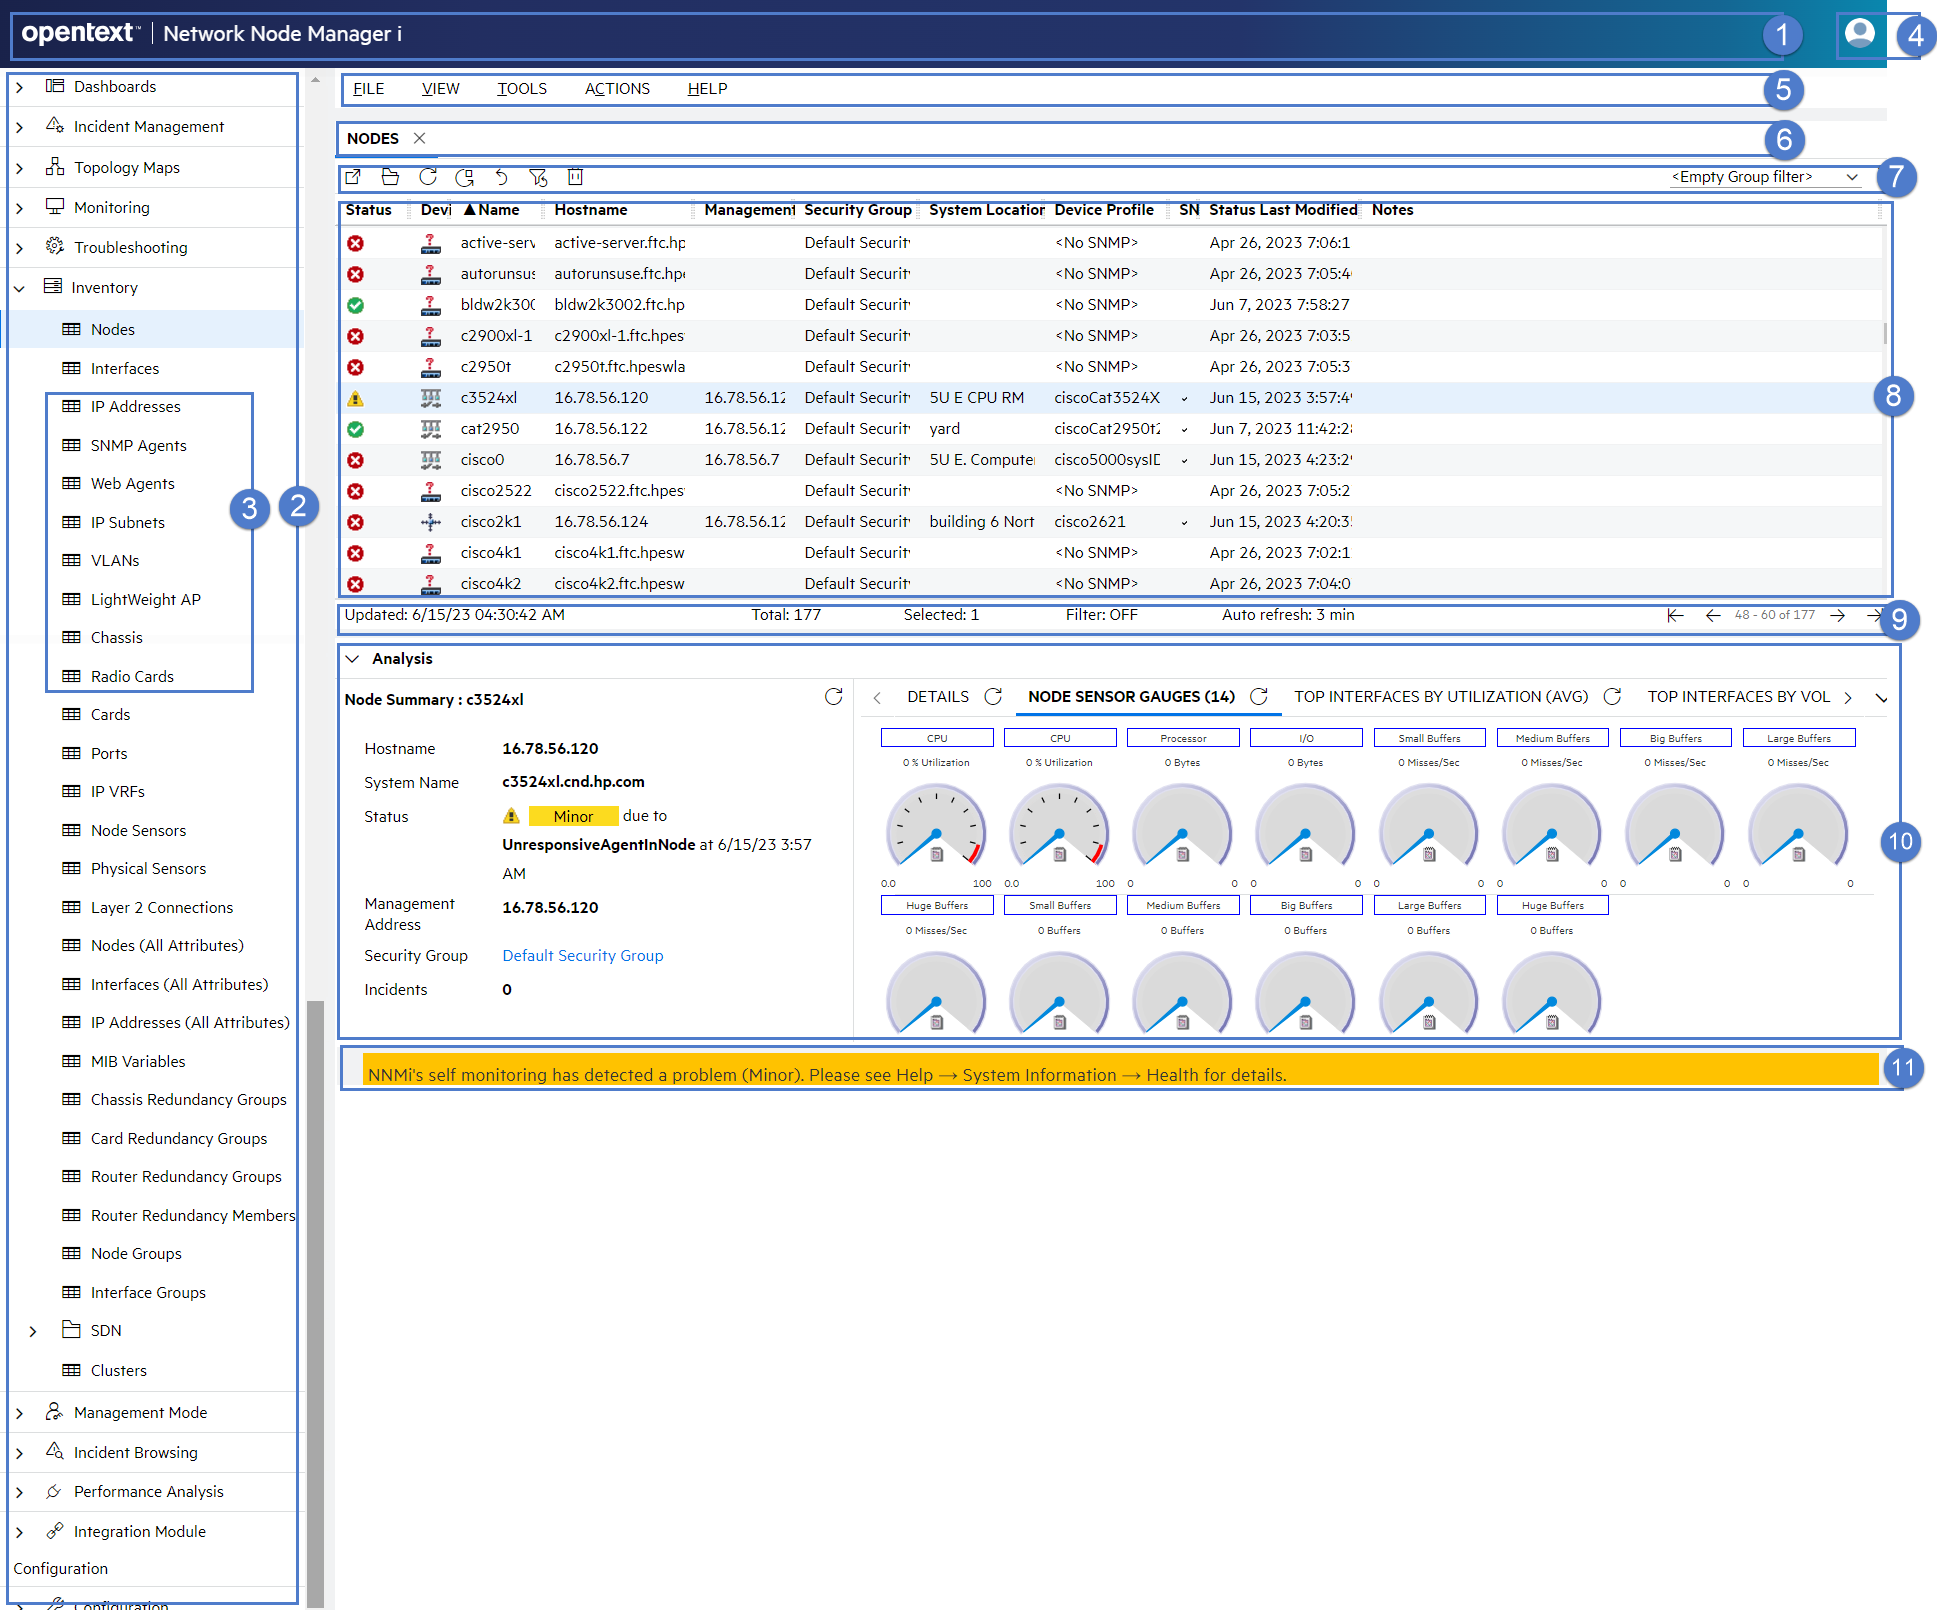Expand the Topology Maps section
Image resolution: width=1937 pixels, height=1610 pixels.
19,167
